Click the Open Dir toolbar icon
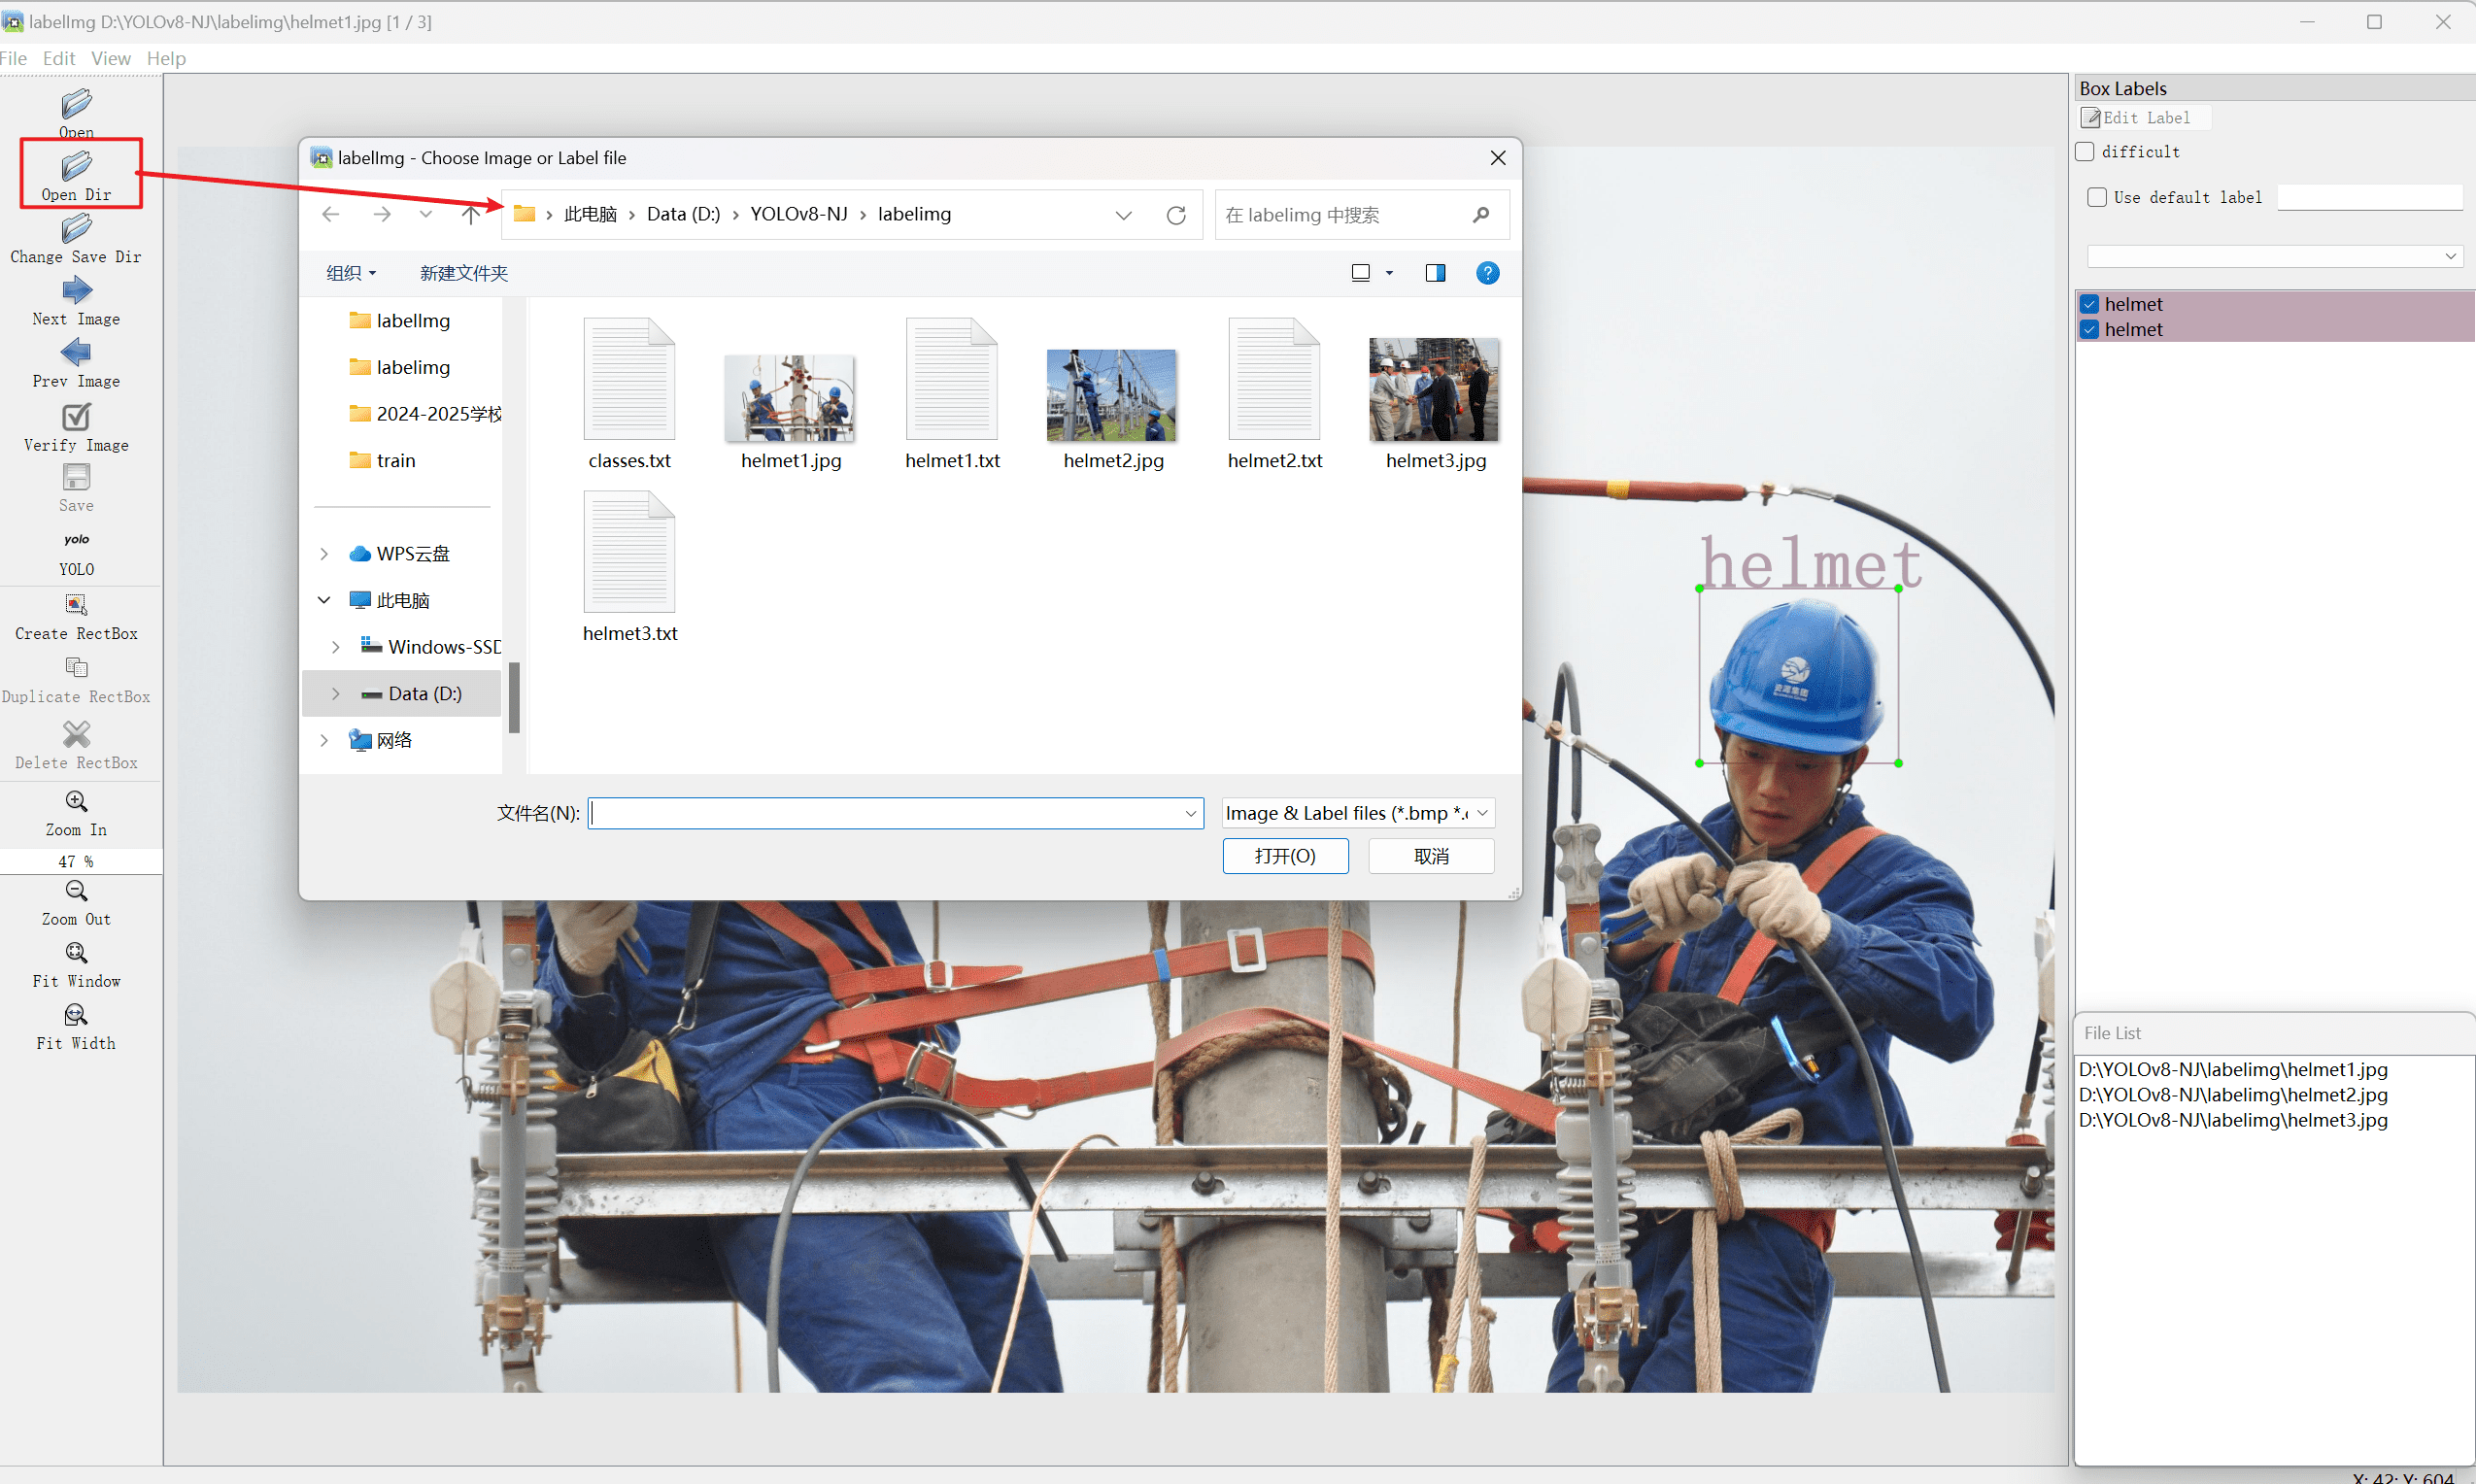The height and width of the screenshot is (1484, 2476). [x=76, y=167]
